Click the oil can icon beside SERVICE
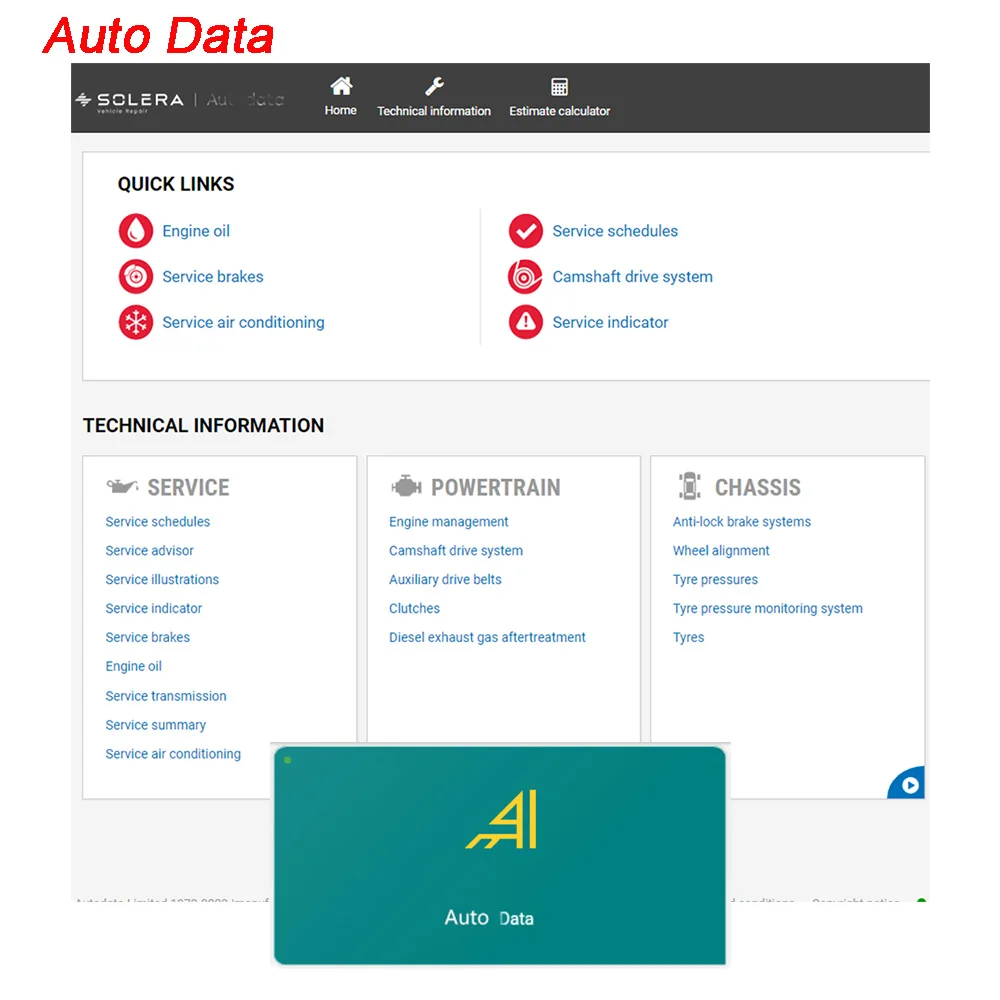Image resolution: width=1000 pixels, height=1000 pixels. pyautogui.click(x=122, y=487)
